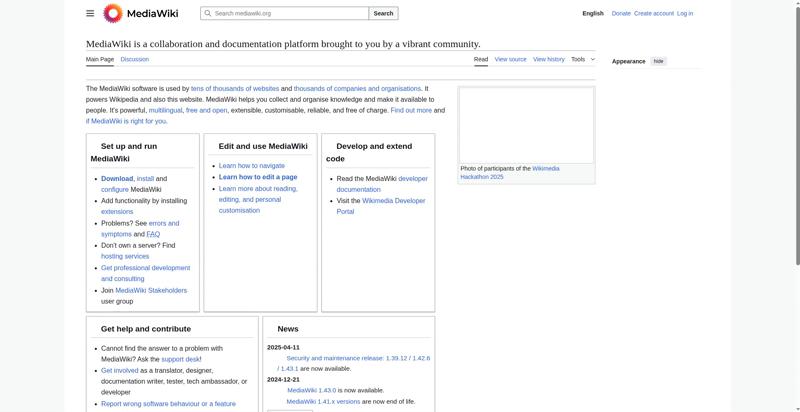Open the hosting services link
The height and width of the screenshot is (412, 800).
point(125,256)
